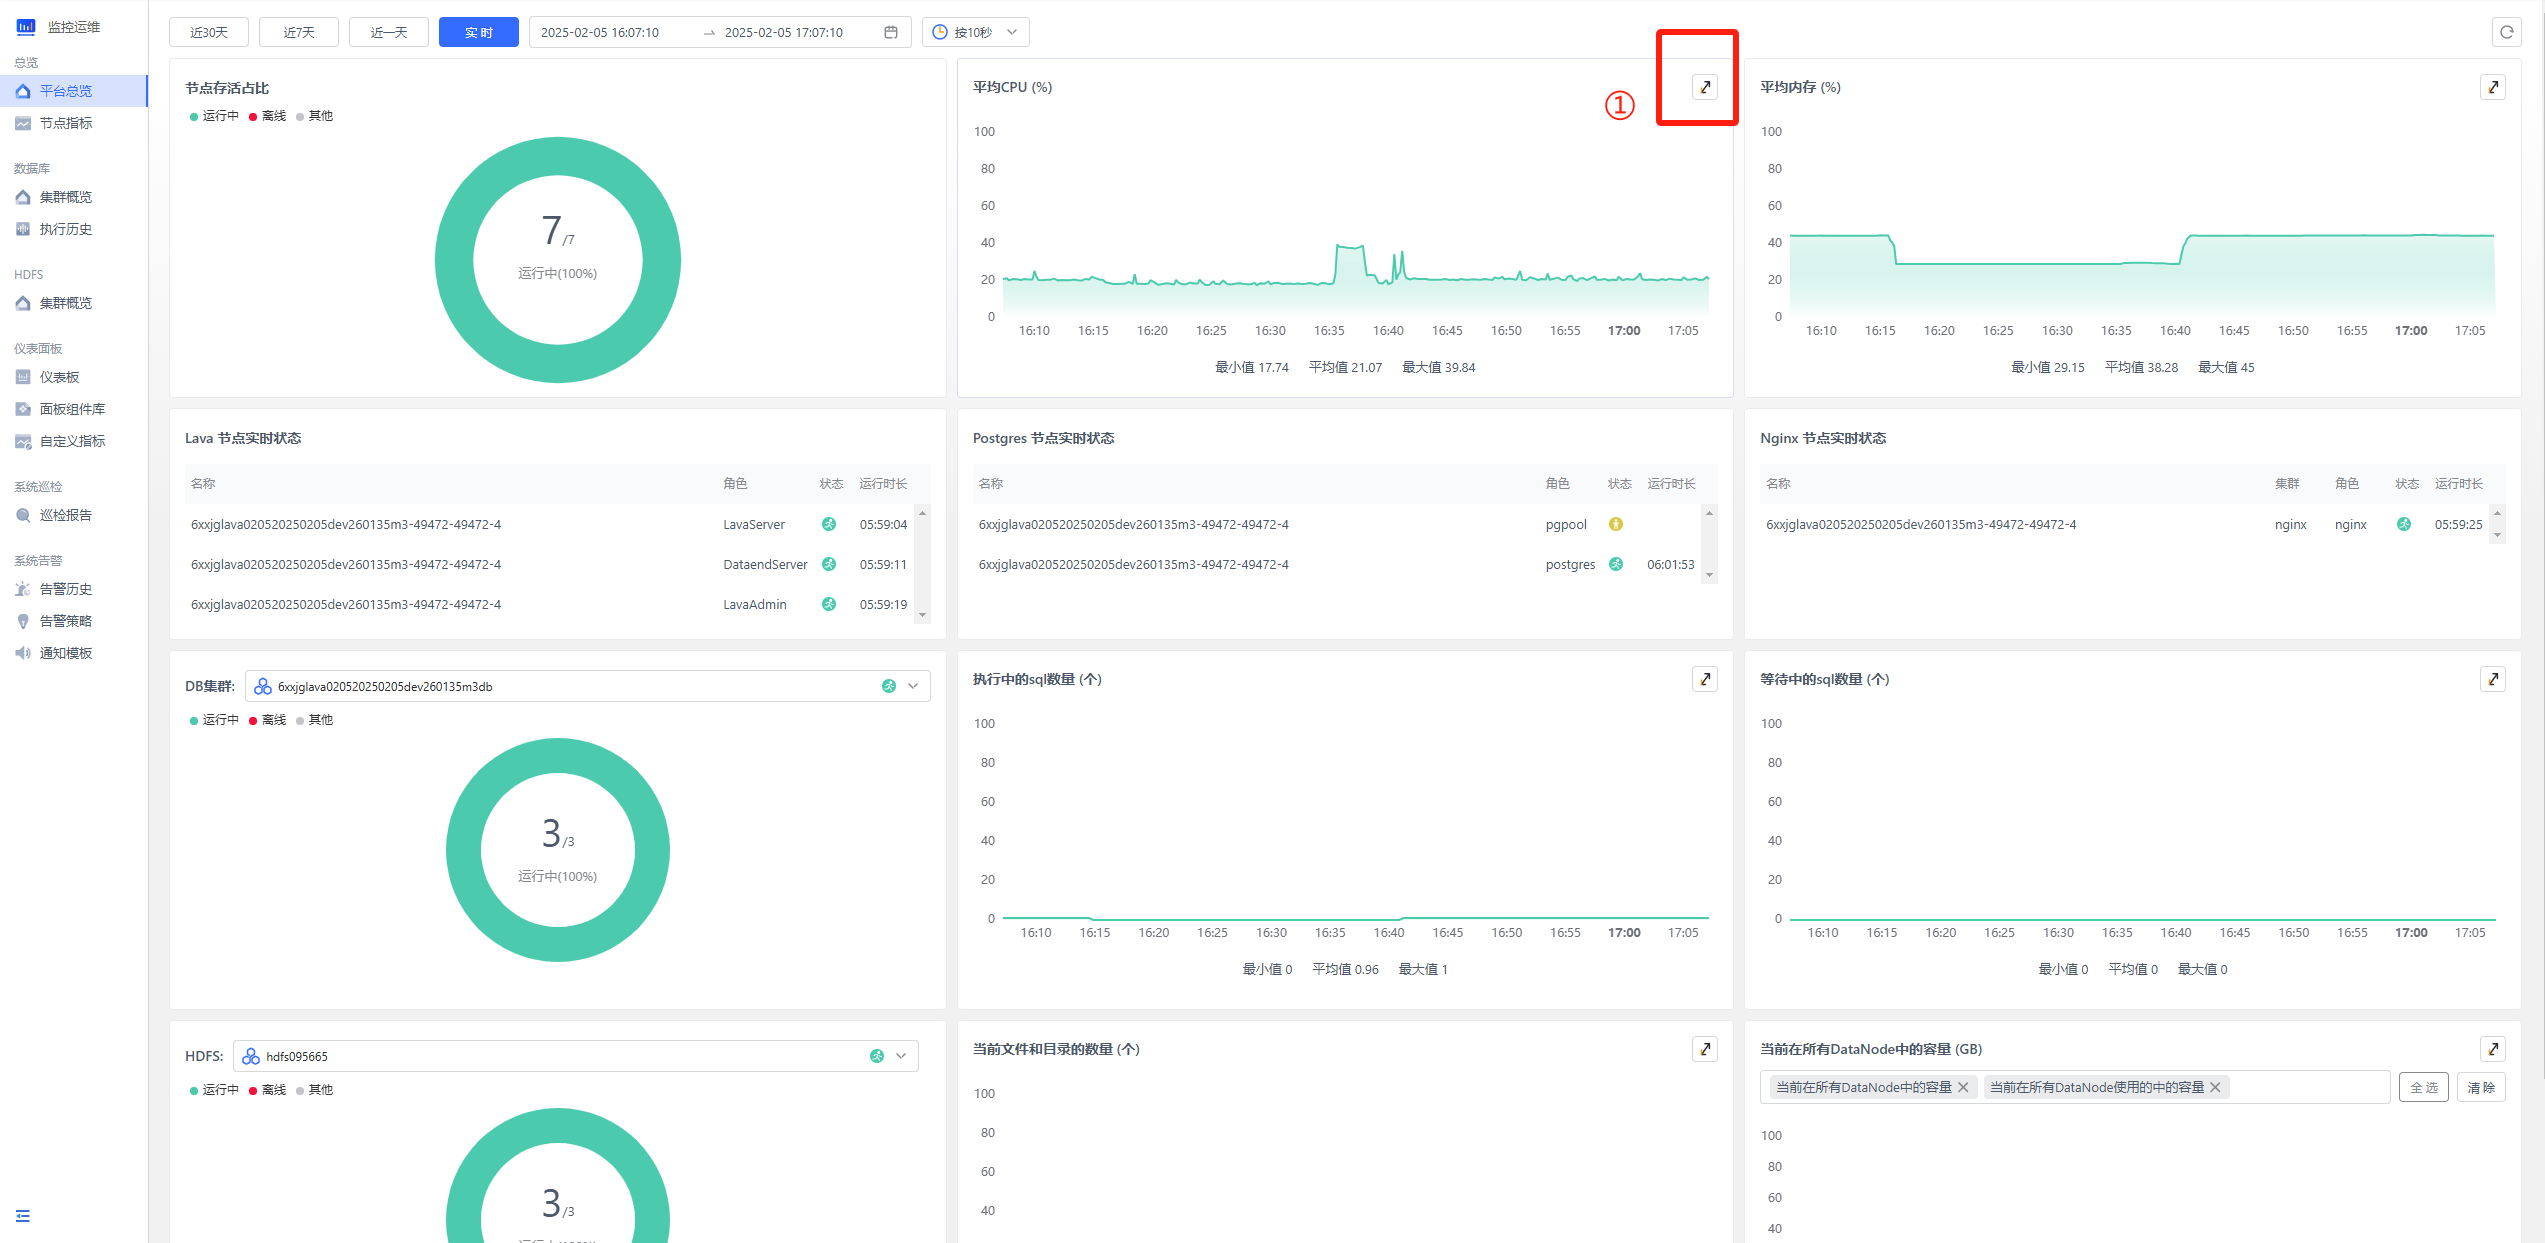Open 数据库 集群概览 in sidebar
The image size is (2545, 1243).
(74, 197)
